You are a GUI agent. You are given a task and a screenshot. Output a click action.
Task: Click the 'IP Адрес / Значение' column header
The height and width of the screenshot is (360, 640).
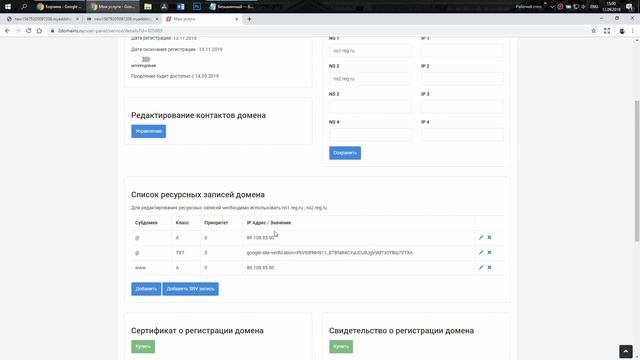pyautogui.click(x=269, y=223)
